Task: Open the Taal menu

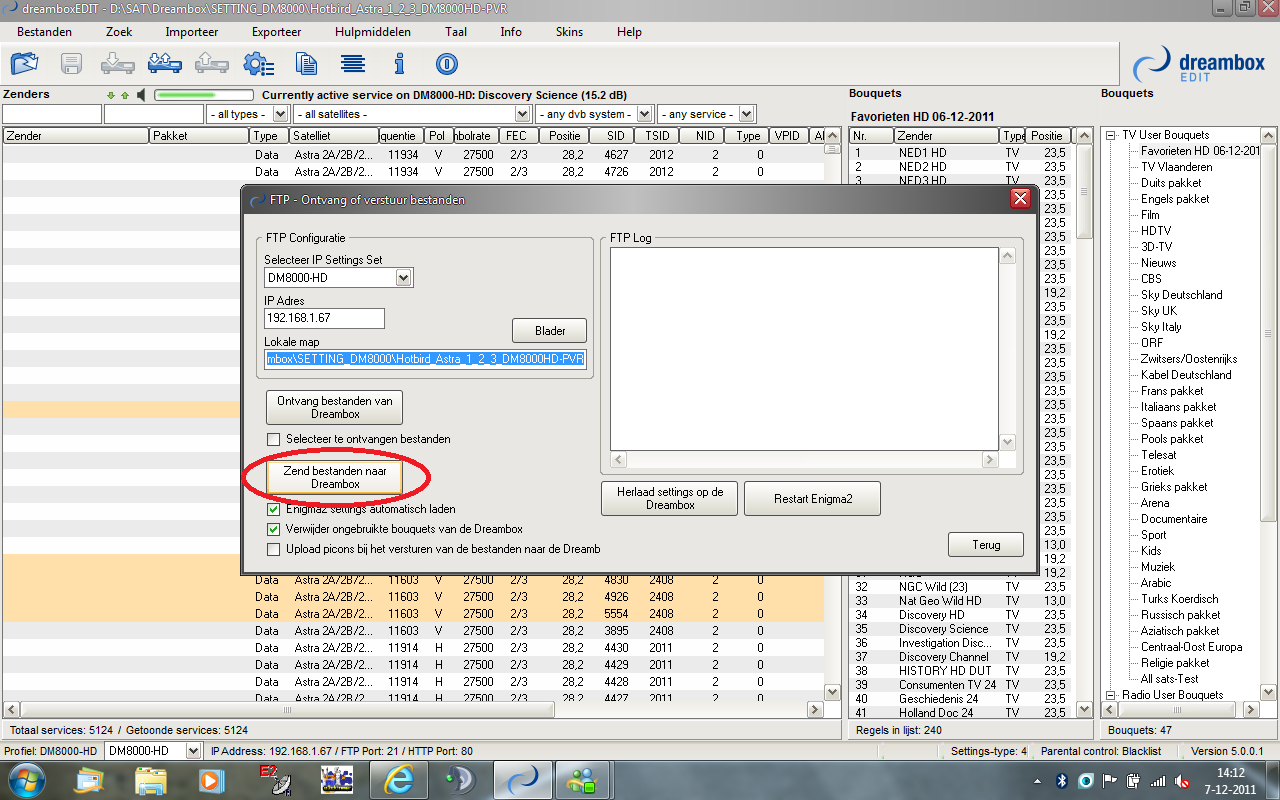Action: pyautogui.click(x=456, y=32)
